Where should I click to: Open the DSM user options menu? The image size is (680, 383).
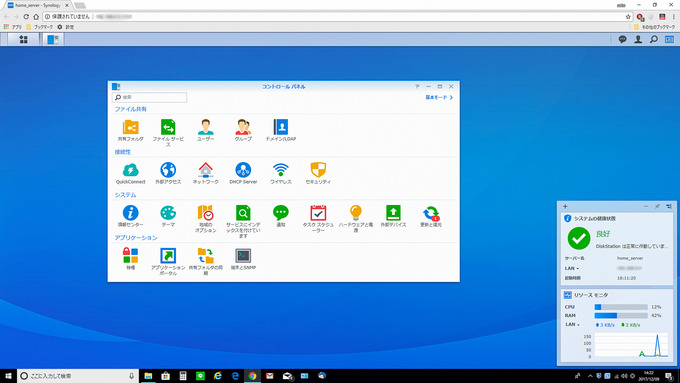click(638, 39)
